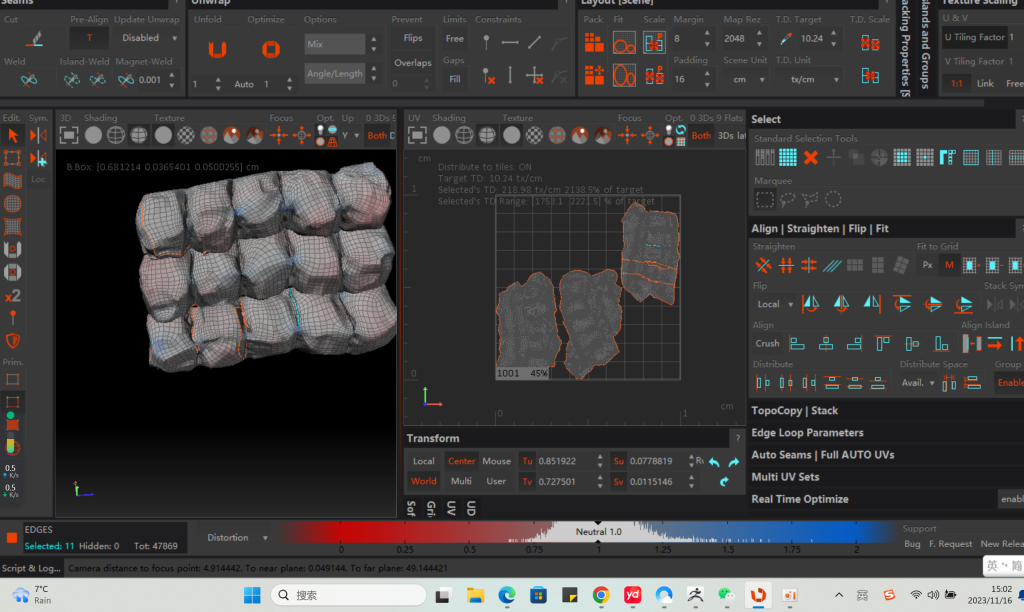Open the Distribute Space Avail. dropdown
Viewport: 1024px width, 612px height.
click(x=918, y=383)
